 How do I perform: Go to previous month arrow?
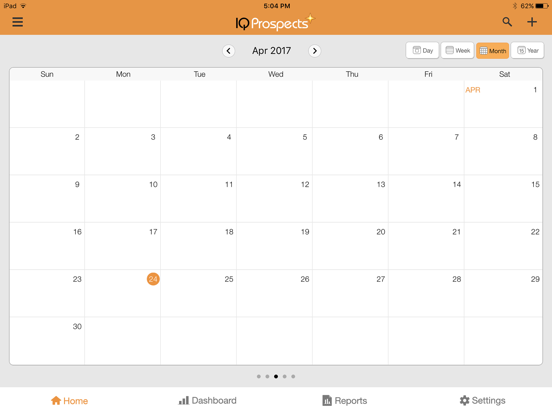(228, 51)
